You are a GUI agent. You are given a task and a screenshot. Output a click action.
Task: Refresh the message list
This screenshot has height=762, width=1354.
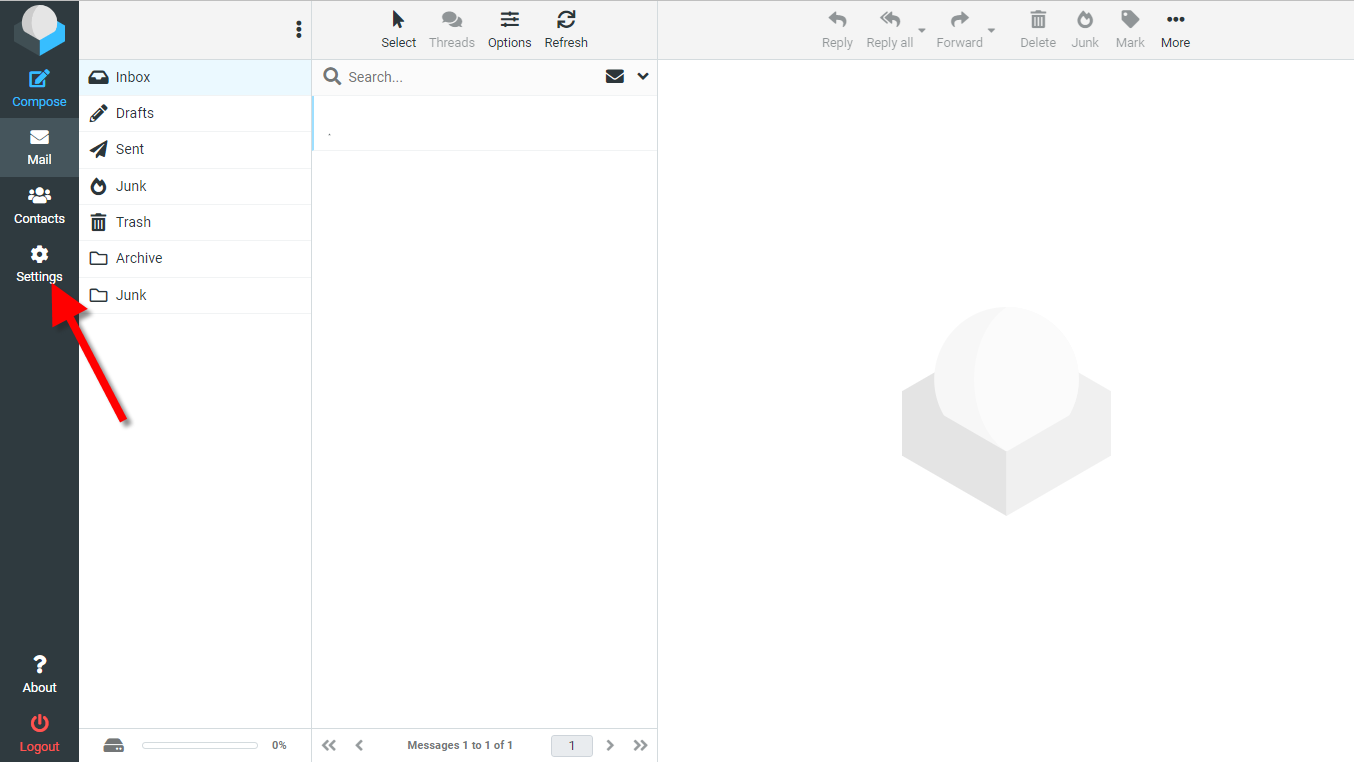[566, 30]
